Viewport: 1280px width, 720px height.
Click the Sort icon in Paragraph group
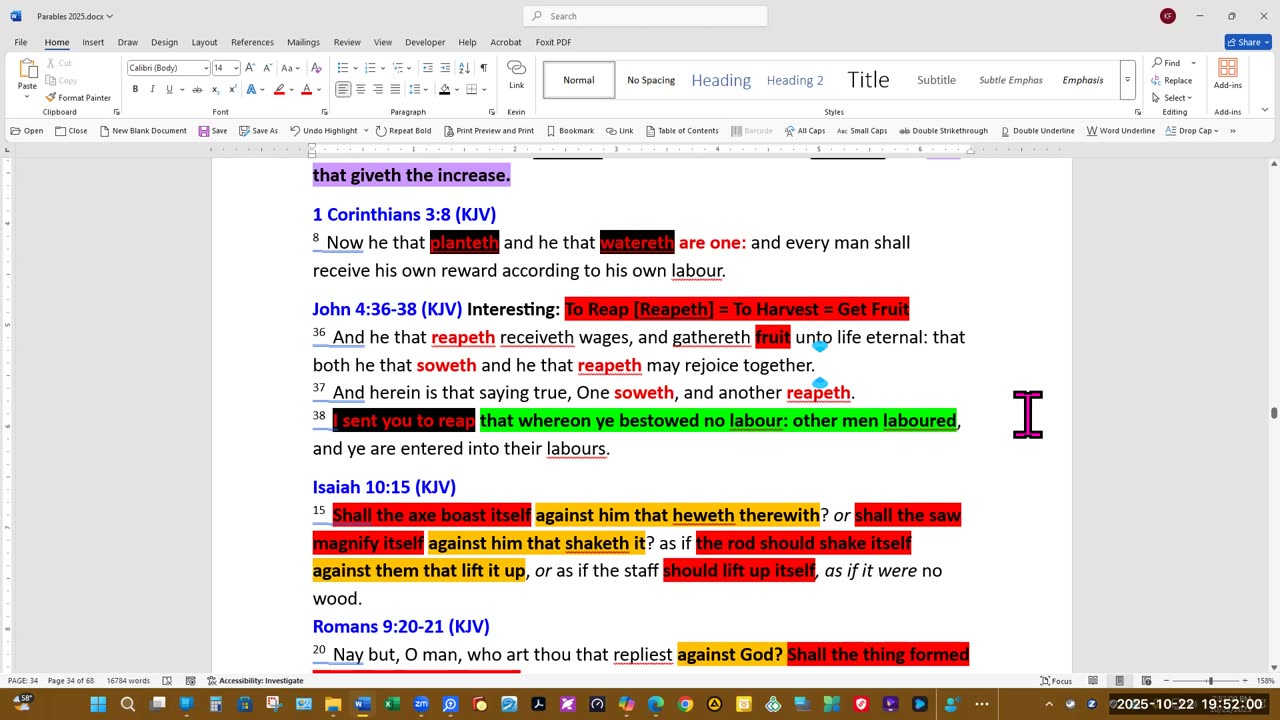tap(465, 67)
